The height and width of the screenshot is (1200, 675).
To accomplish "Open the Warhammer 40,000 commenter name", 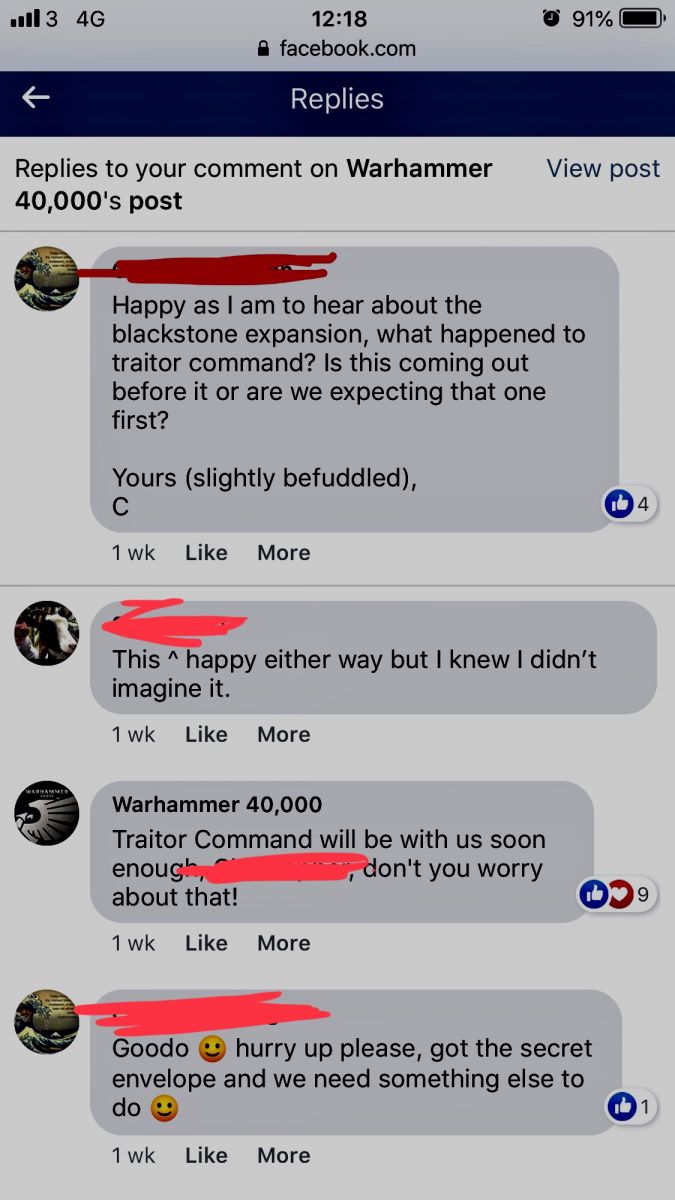I will (217, 805).
